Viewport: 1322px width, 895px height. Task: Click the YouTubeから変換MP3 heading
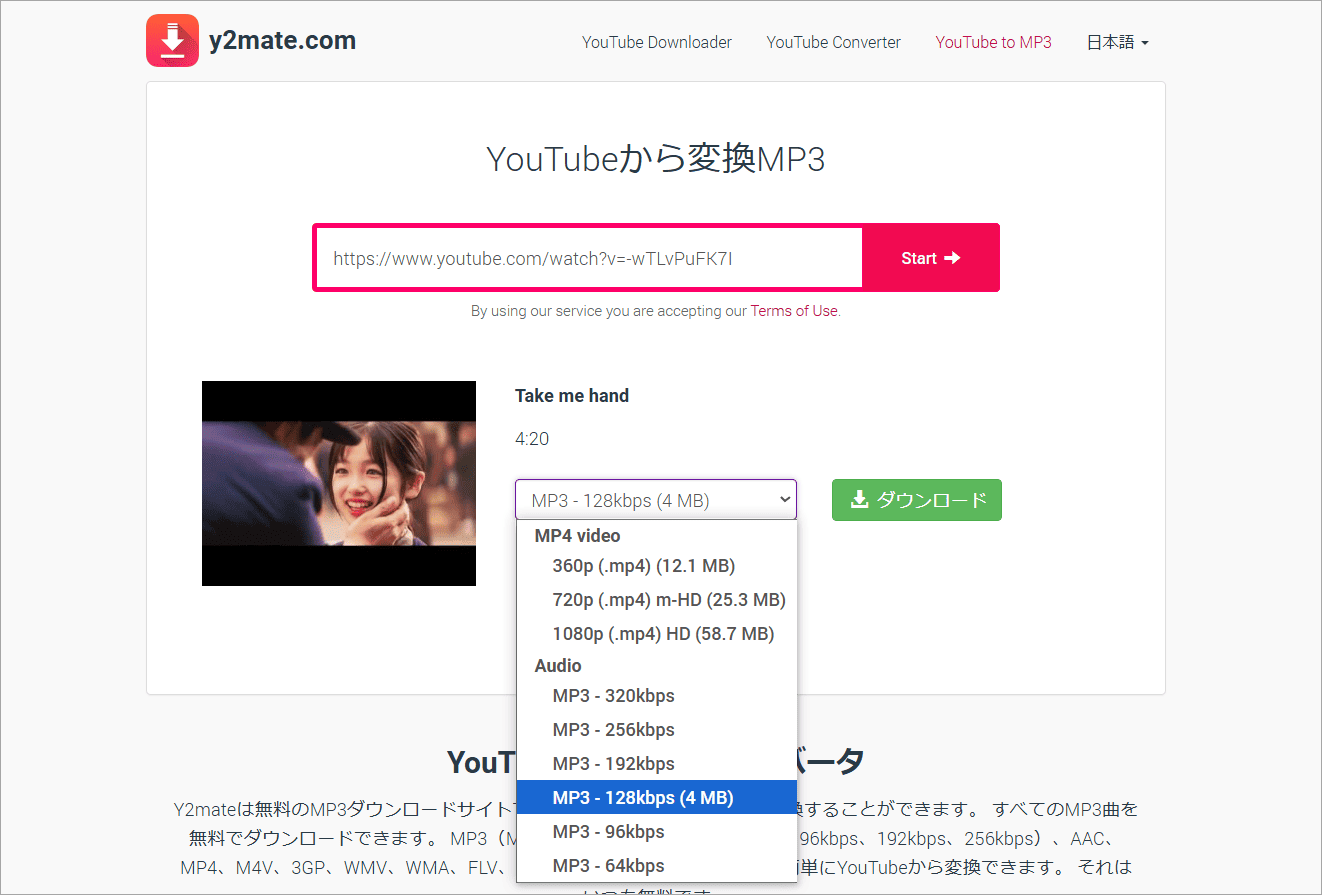656,159
